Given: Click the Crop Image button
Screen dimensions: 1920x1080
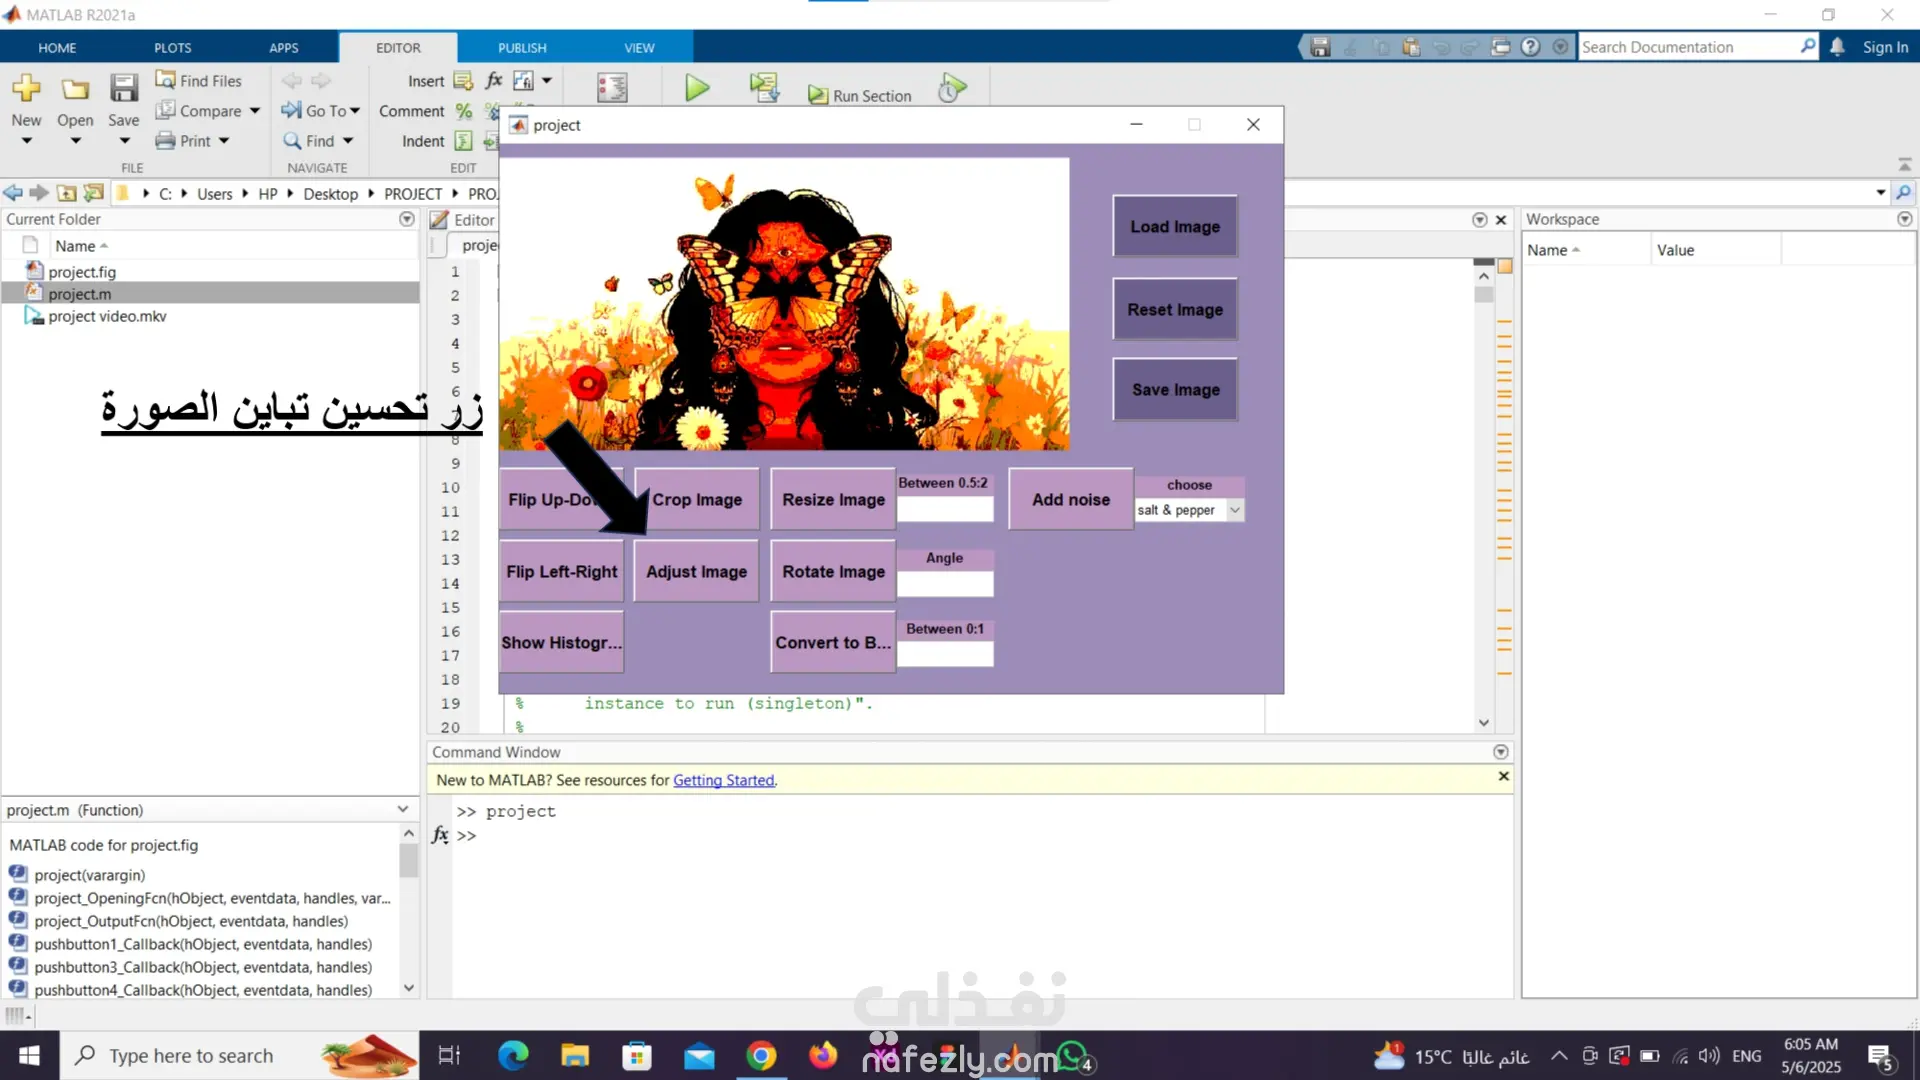Looking at the screenshot, I should tap(696, 499).
